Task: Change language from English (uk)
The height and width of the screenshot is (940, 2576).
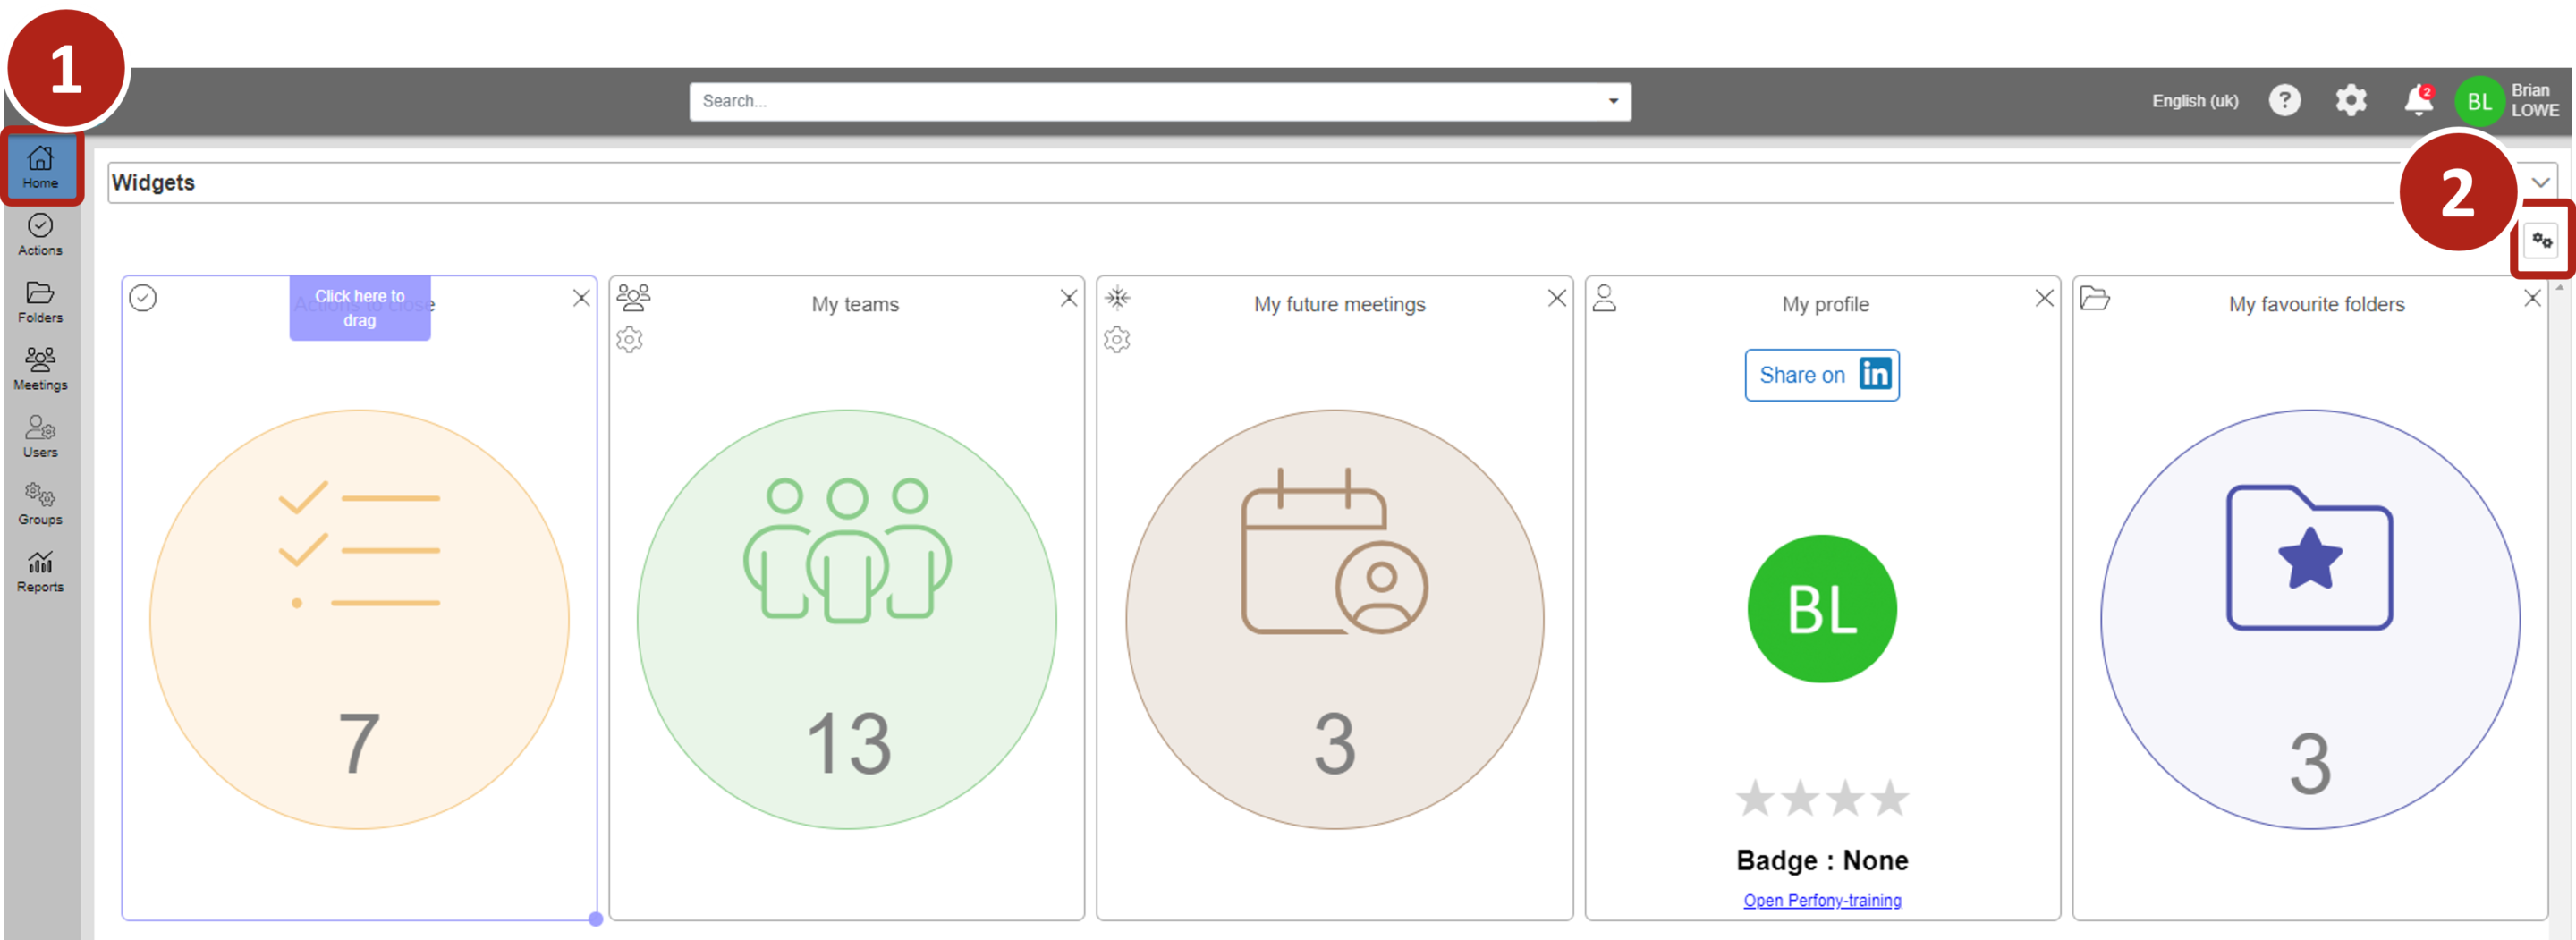Action: click(x=2194, y=101)
